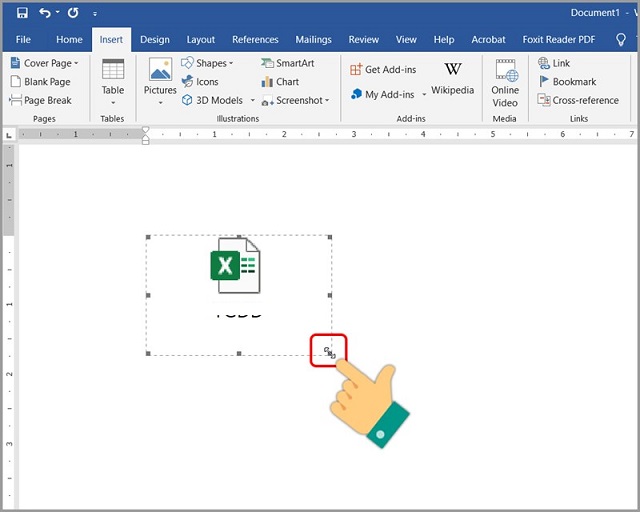The height and width of the screenshot is (512, 640).
Task: Select the embedded Excel object icon
Action: point(235,266)
